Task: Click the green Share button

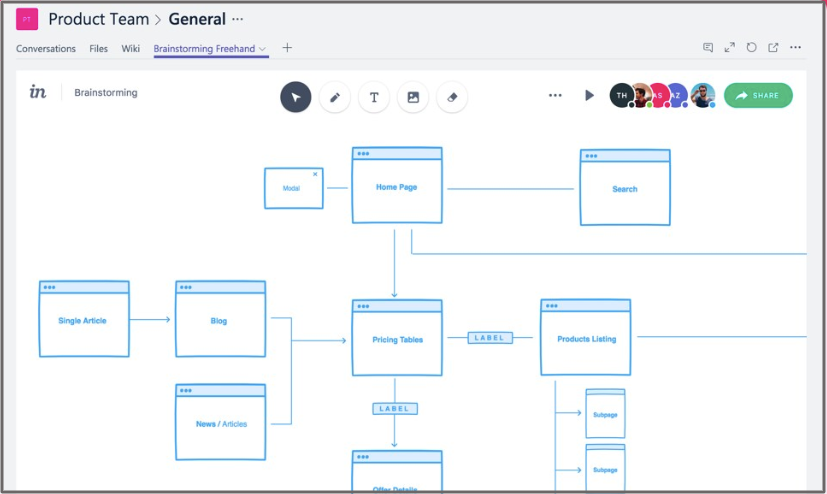Action: pos(758,95)
